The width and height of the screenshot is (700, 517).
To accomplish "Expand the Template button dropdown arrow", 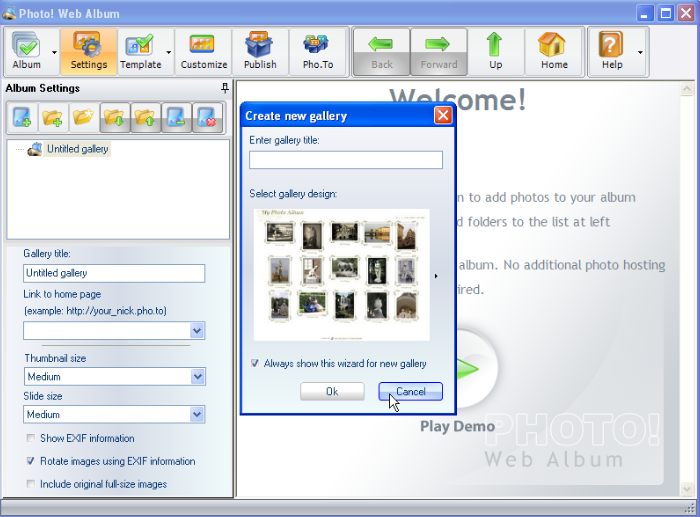I will click(x=169, y=52).
